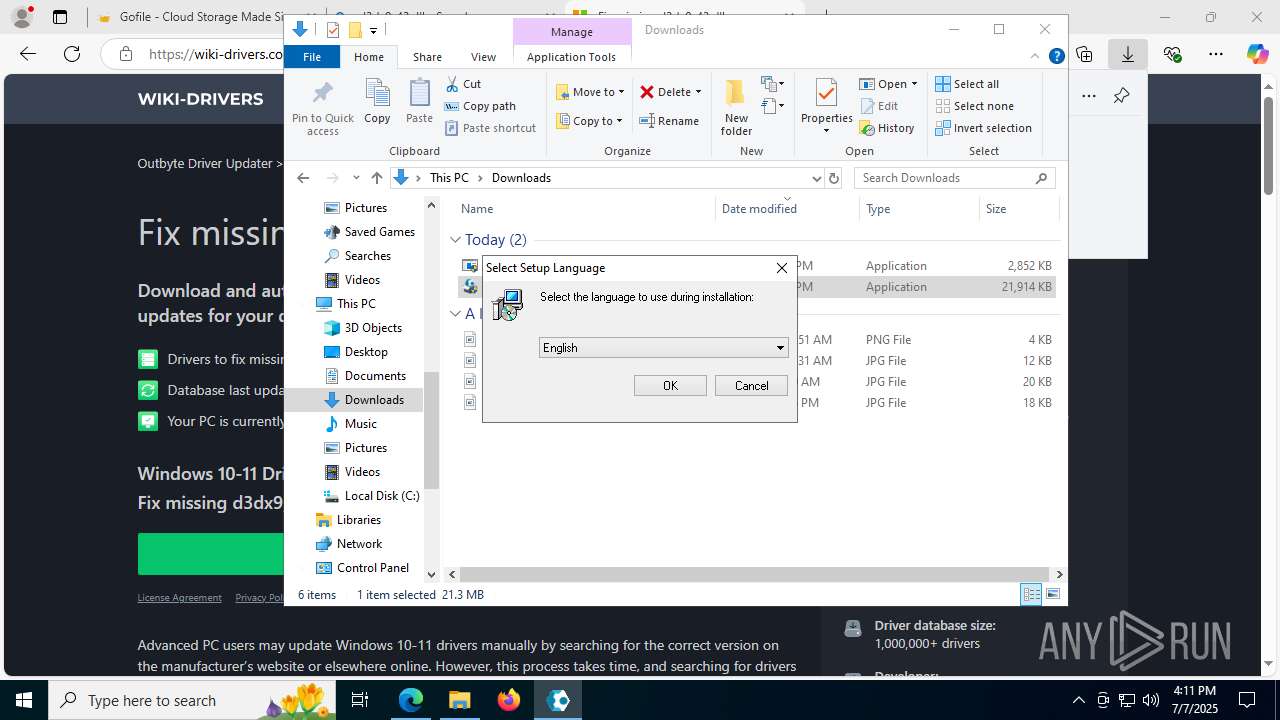This screenshot has width=1280, height=720.
Task: Open Copilot icon in Edge
Action: pyautogui.click(x=1257, y=54)
